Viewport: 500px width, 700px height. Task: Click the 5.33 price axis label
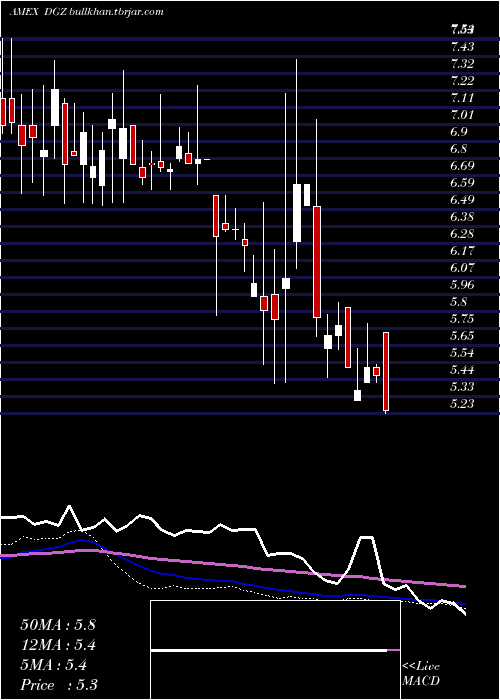point(462,387)
